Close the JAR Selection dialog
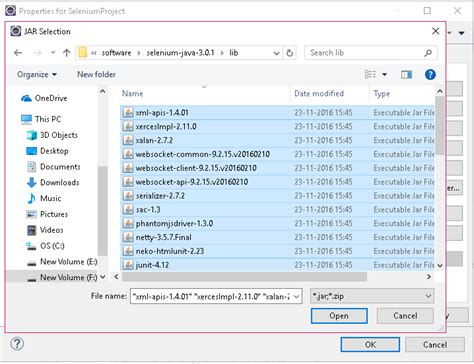 click(x=435, y=31)
